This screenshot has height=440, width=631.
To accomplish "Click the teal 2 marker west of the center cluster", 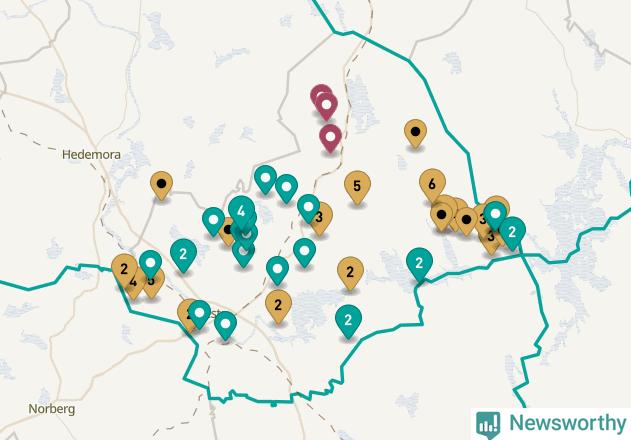I will point(184,254).
